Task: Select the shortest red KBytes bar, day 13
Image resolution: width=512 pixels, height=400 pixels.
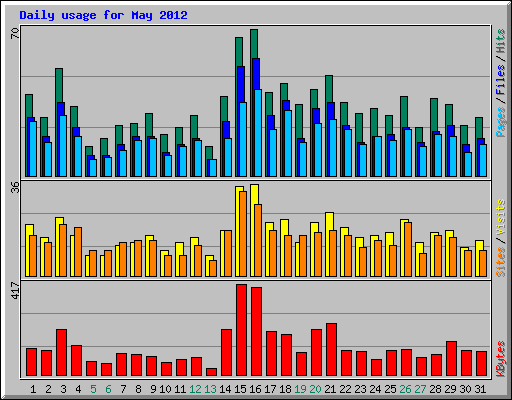Action: (211, 372)
